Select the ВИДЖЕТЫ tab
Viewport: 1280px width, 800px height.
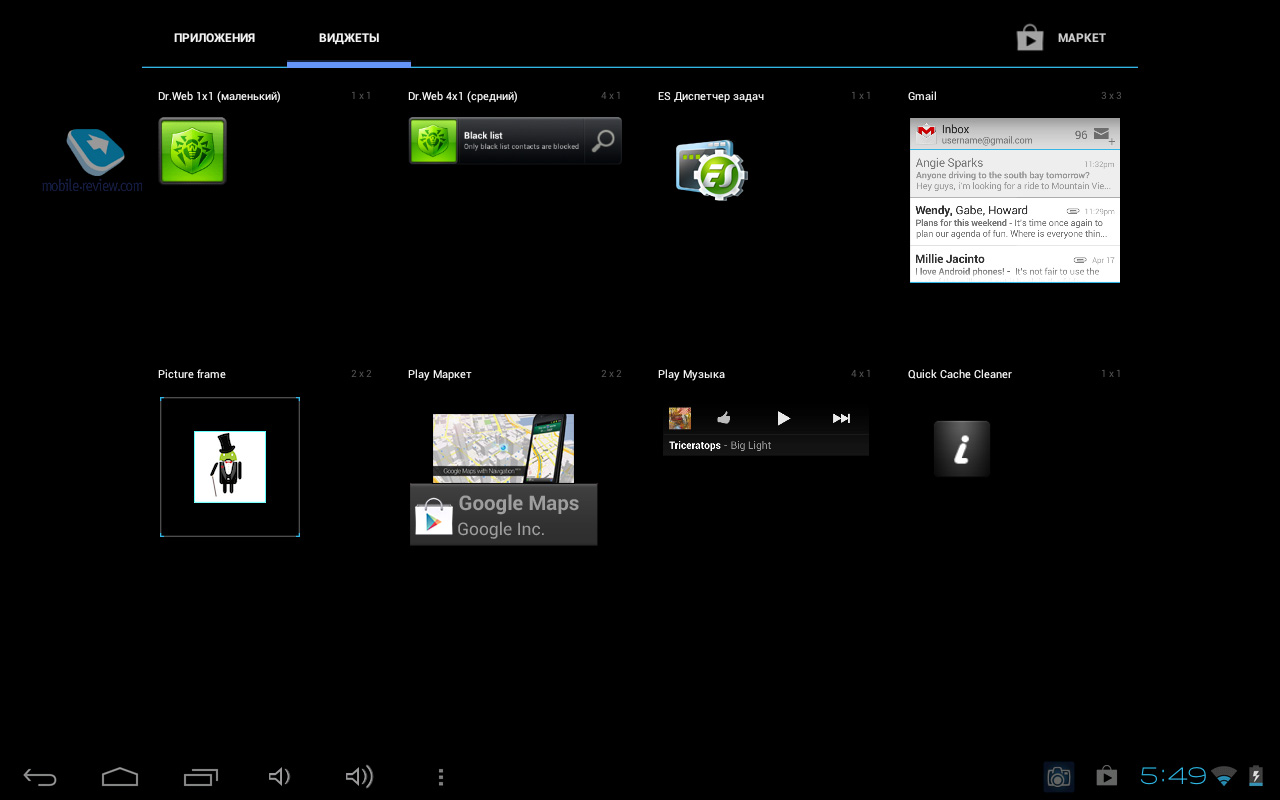tap(349, 38)
